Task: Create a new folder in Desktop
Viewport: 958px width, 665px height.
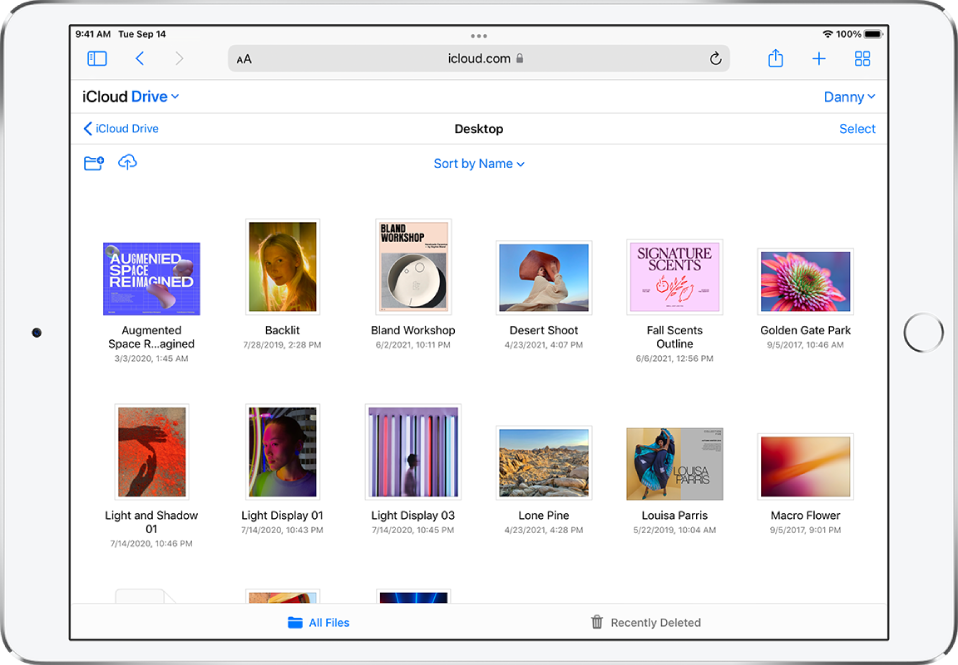Action: coord(93,163)
